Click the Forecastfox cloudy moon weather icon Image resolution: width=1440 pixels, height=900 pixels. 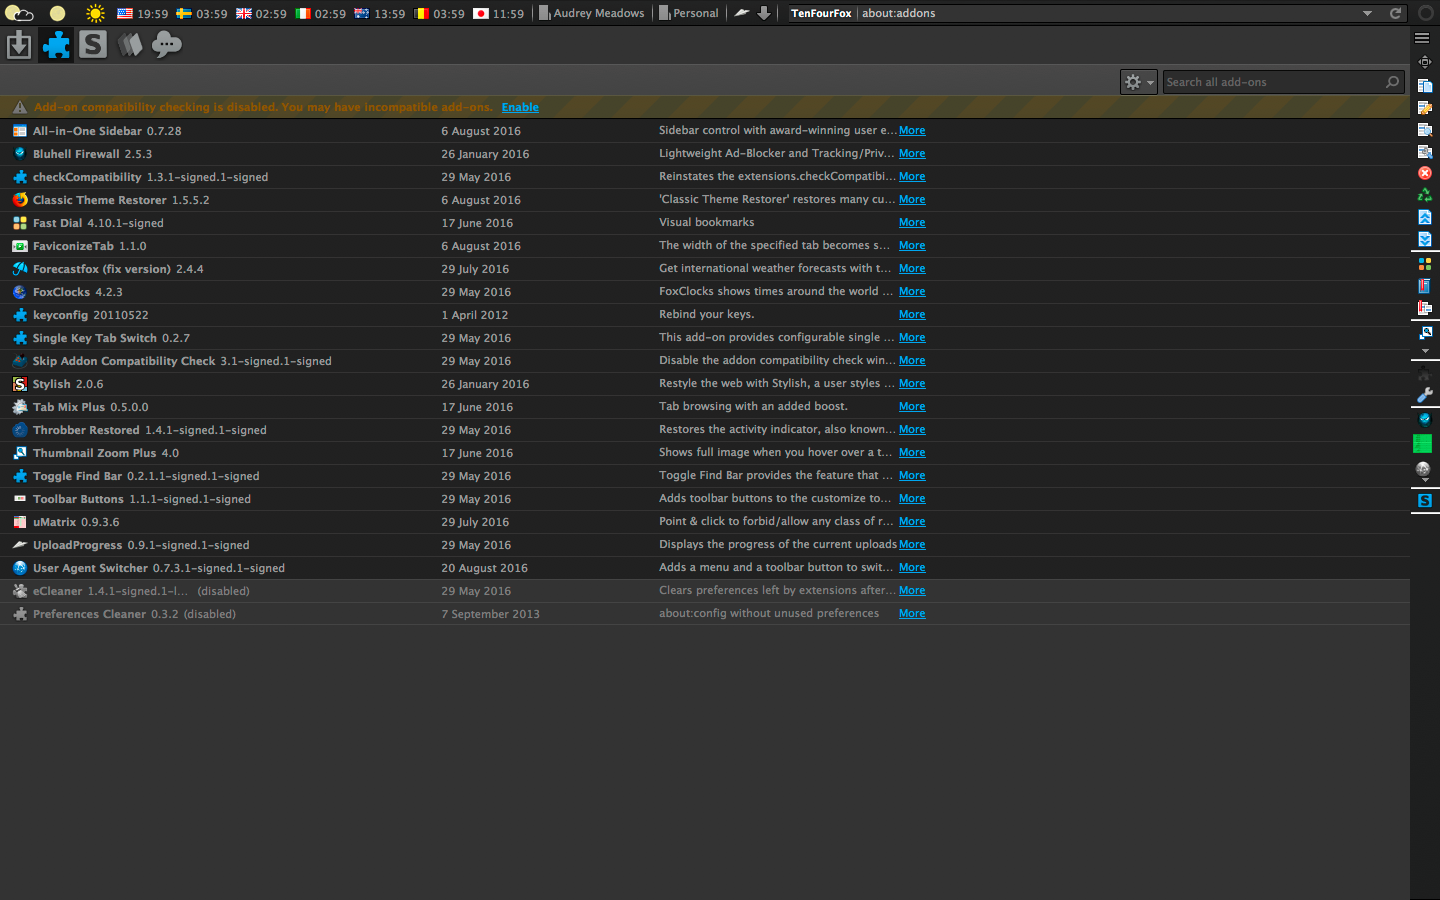coord(19,13)
